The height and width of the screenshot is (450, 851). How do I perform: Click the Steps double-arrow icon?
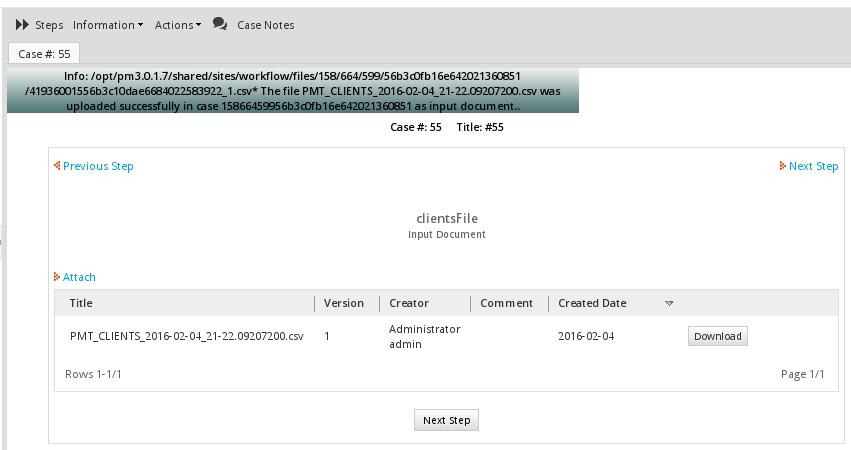(x=22, y=24)
